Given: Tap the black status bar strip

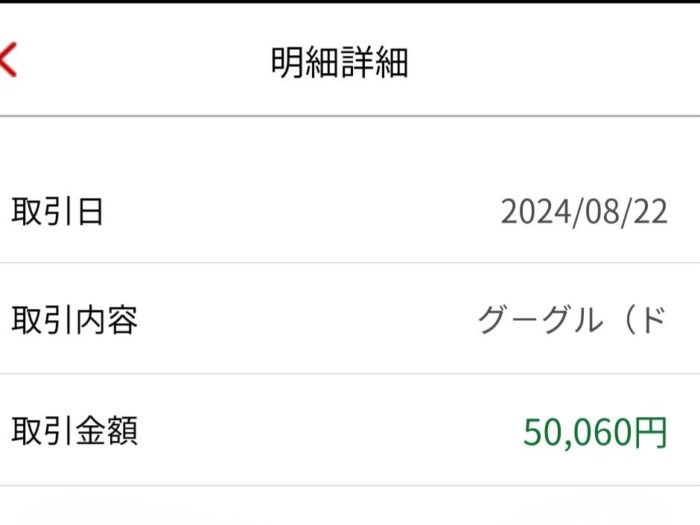Looking at the screenshot, I should click(x=350, y=2).
